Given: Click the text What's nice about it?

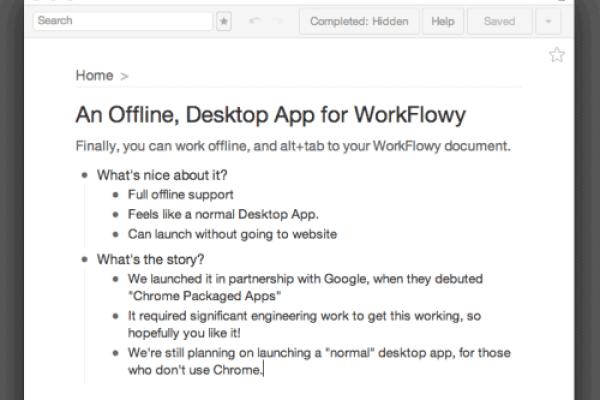Looking at the screenshot, I should tap(162, 175).
